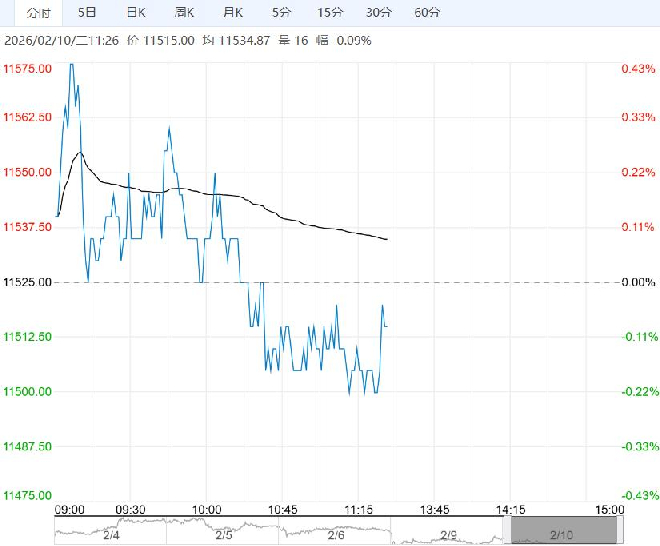Open the 30分 chart tab
Screen dimensions: 660x546
coord(378,13)
